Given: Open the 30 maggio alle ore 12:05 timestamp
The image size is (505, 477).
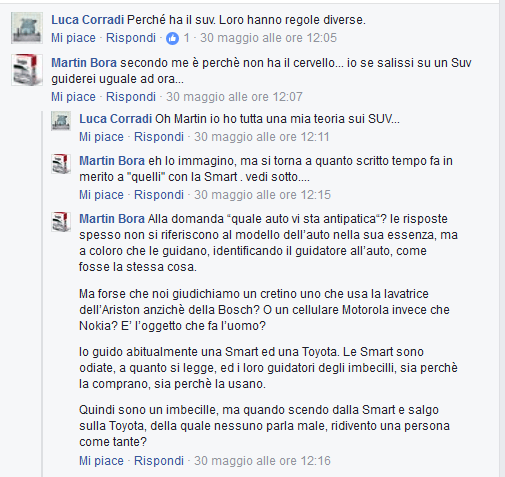Looking at the screenshot, I should coord(268,38).
